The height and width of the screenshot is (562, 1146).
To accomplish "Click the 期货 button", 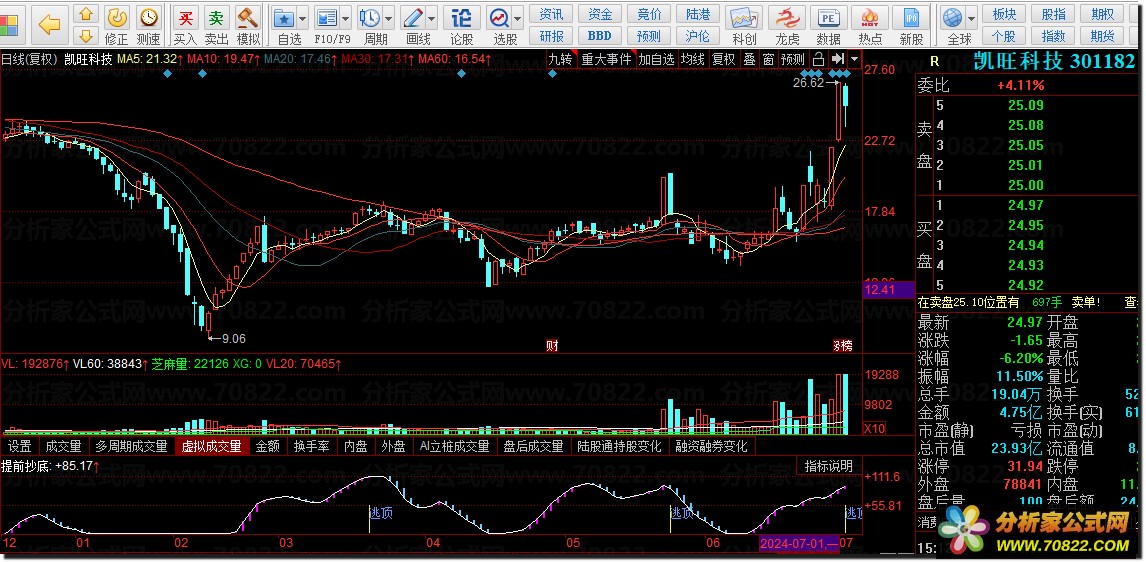I will tap(1101, 35).
